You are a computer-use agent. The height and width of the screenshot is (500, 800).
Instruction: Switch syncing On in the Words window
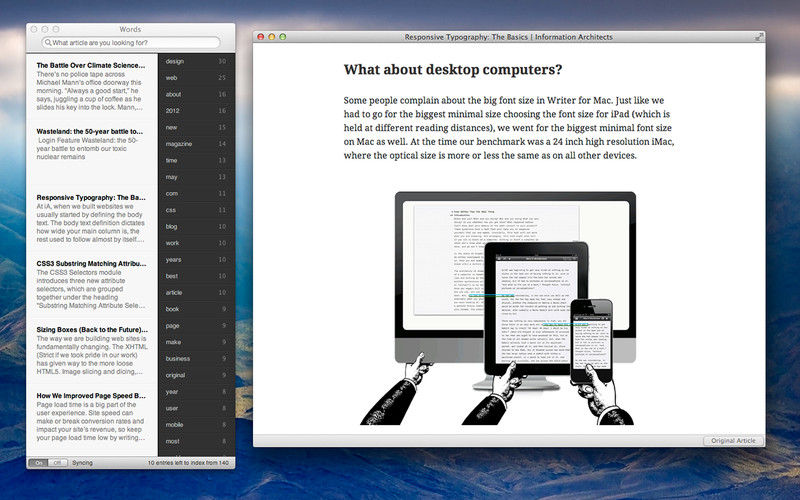[x=38, y=463]
